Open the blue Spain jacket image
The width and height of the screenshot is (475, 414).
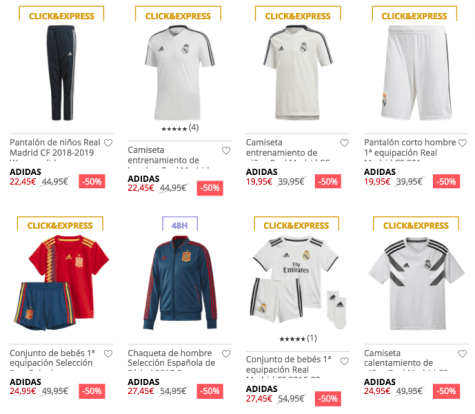tap(180, 283)
